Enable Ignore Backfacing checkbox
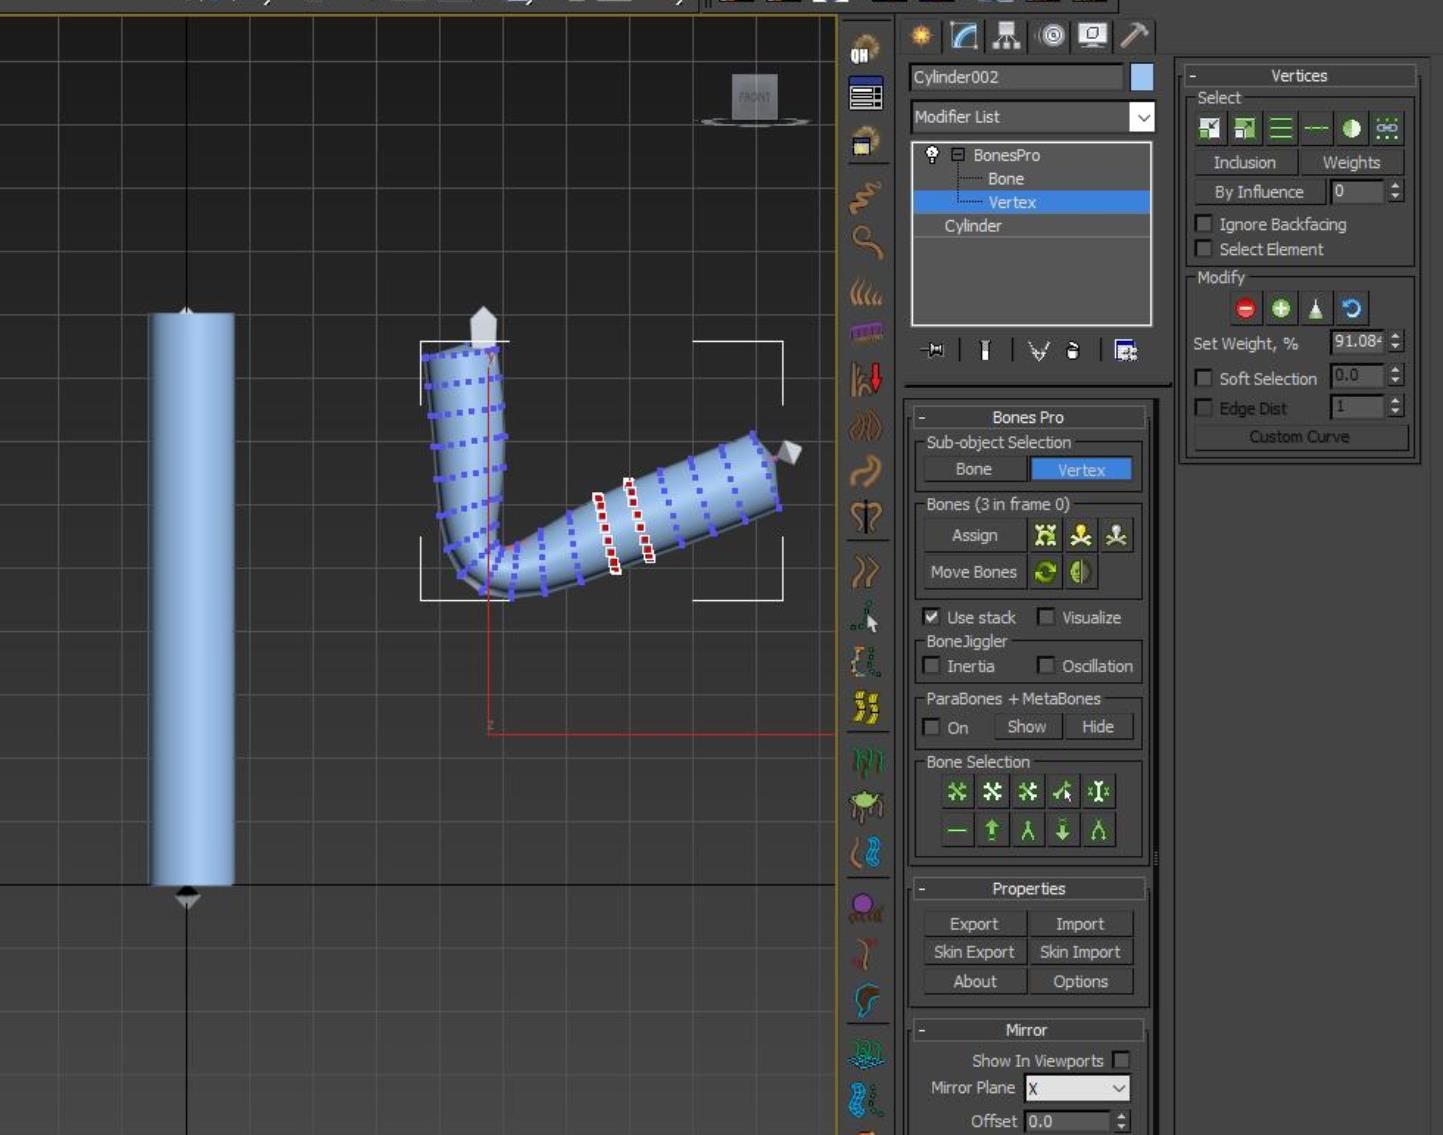The image size is (1443, 1135). (x=1205, y=224)
